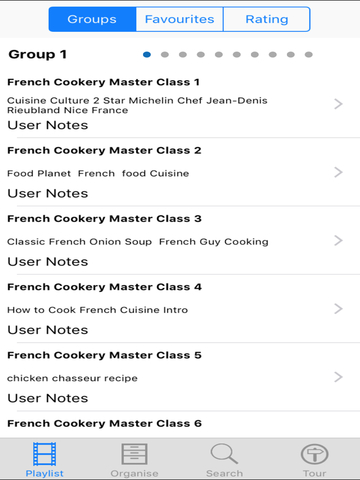360x480 pixels.
Task: Select the Groups segment
Action: [92, 19]
